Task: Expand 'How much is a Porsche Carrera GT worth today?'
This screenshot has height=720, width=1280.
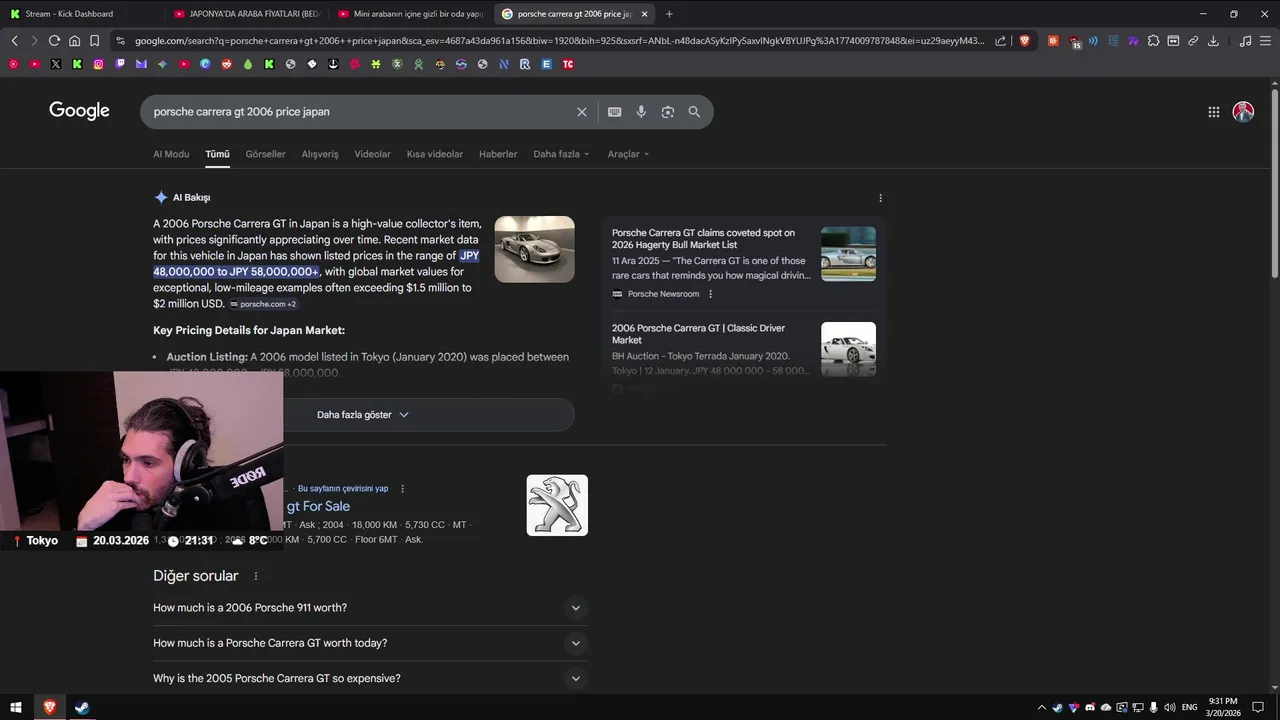Action: 370,643
